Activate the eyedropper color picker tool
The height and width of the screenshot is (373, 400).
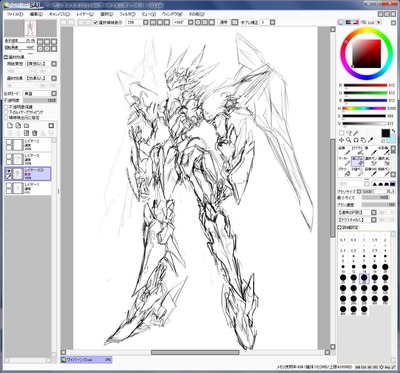point(371,140)
